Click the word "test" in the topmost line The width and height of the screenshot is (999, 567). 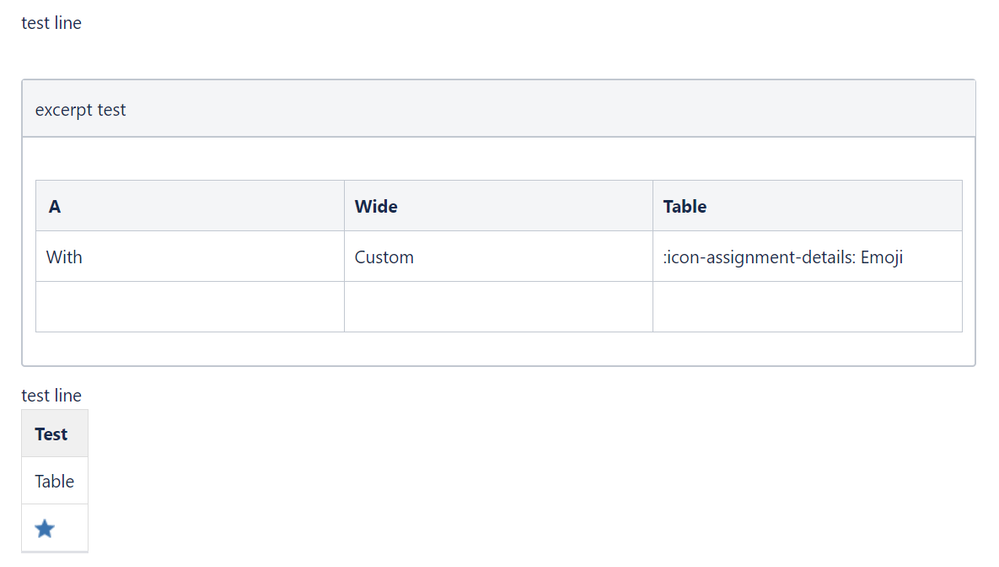click(35, 23)
